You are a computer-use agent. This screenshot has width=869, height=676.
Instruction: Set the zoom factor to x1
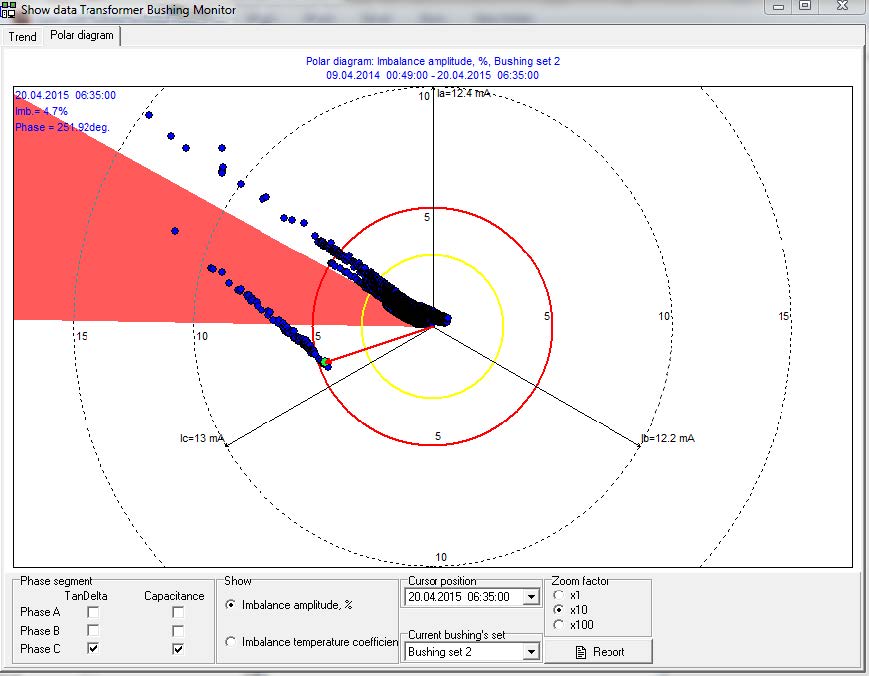coord(559,595)
